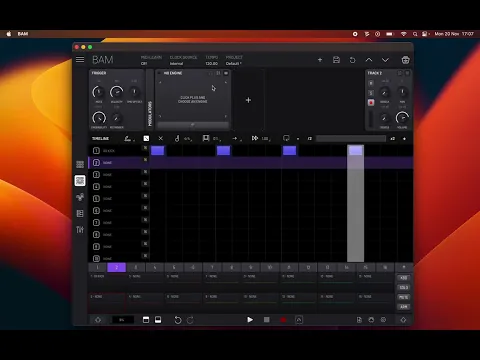Click the diamond icon at the bottom bar's far right
This screenshot has height=360, width=480.
[403, 320]
